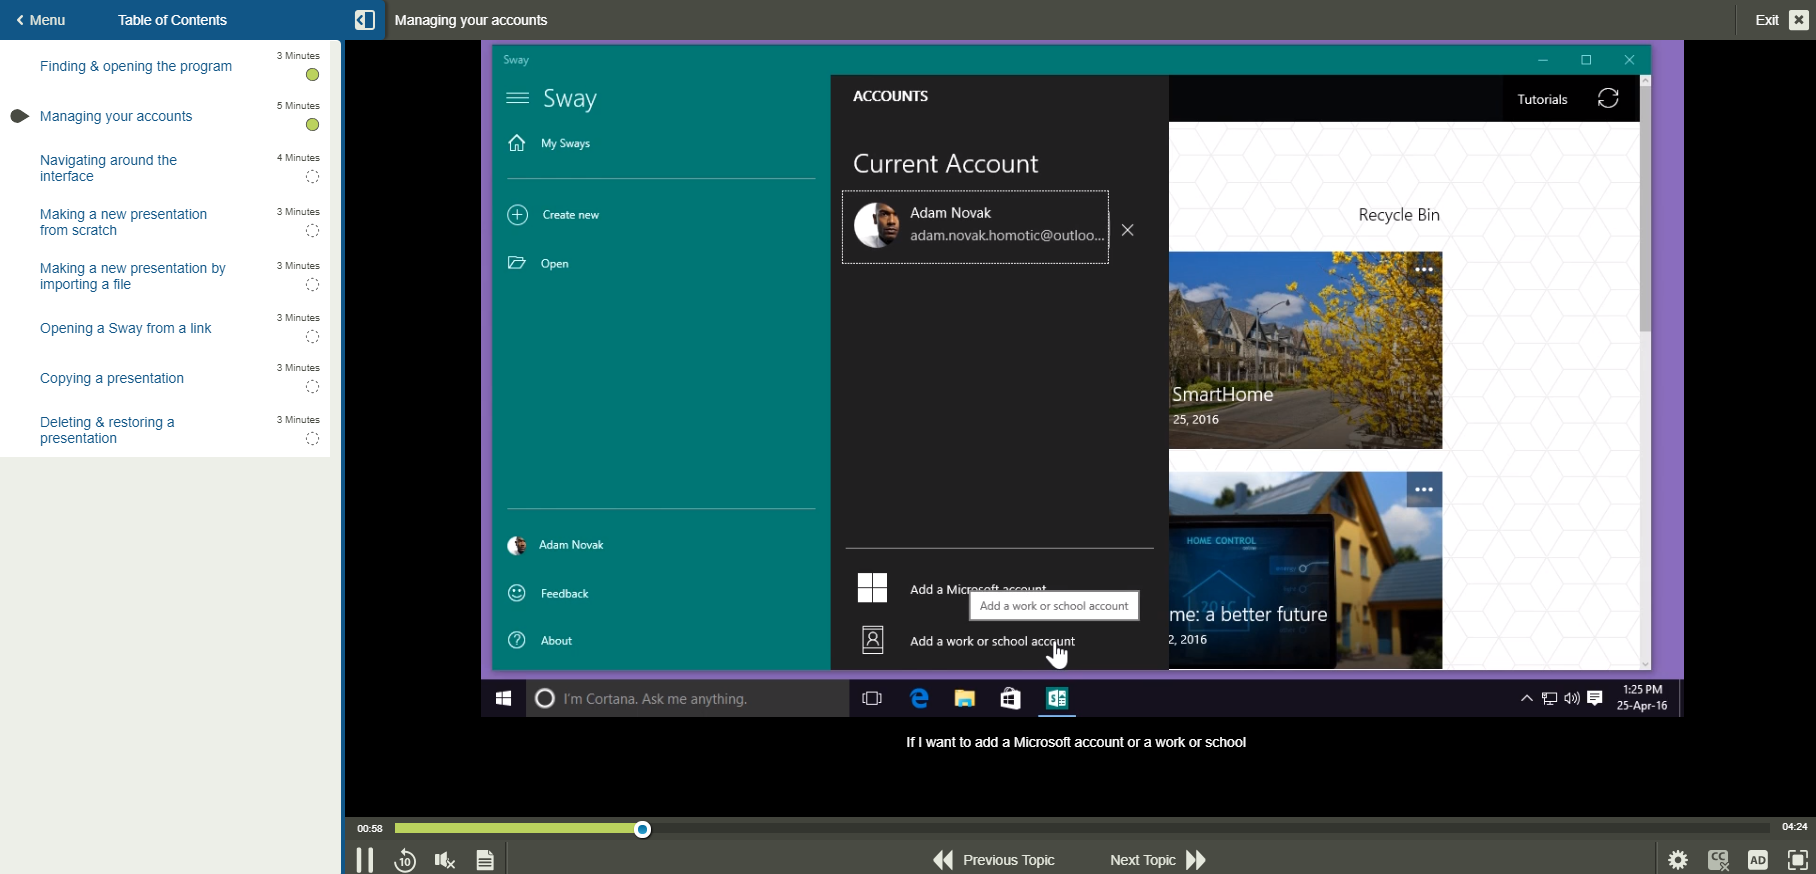Open Navigating around the interface lesson
Viewport: 1816px width, 874px height.
[108, 168]
